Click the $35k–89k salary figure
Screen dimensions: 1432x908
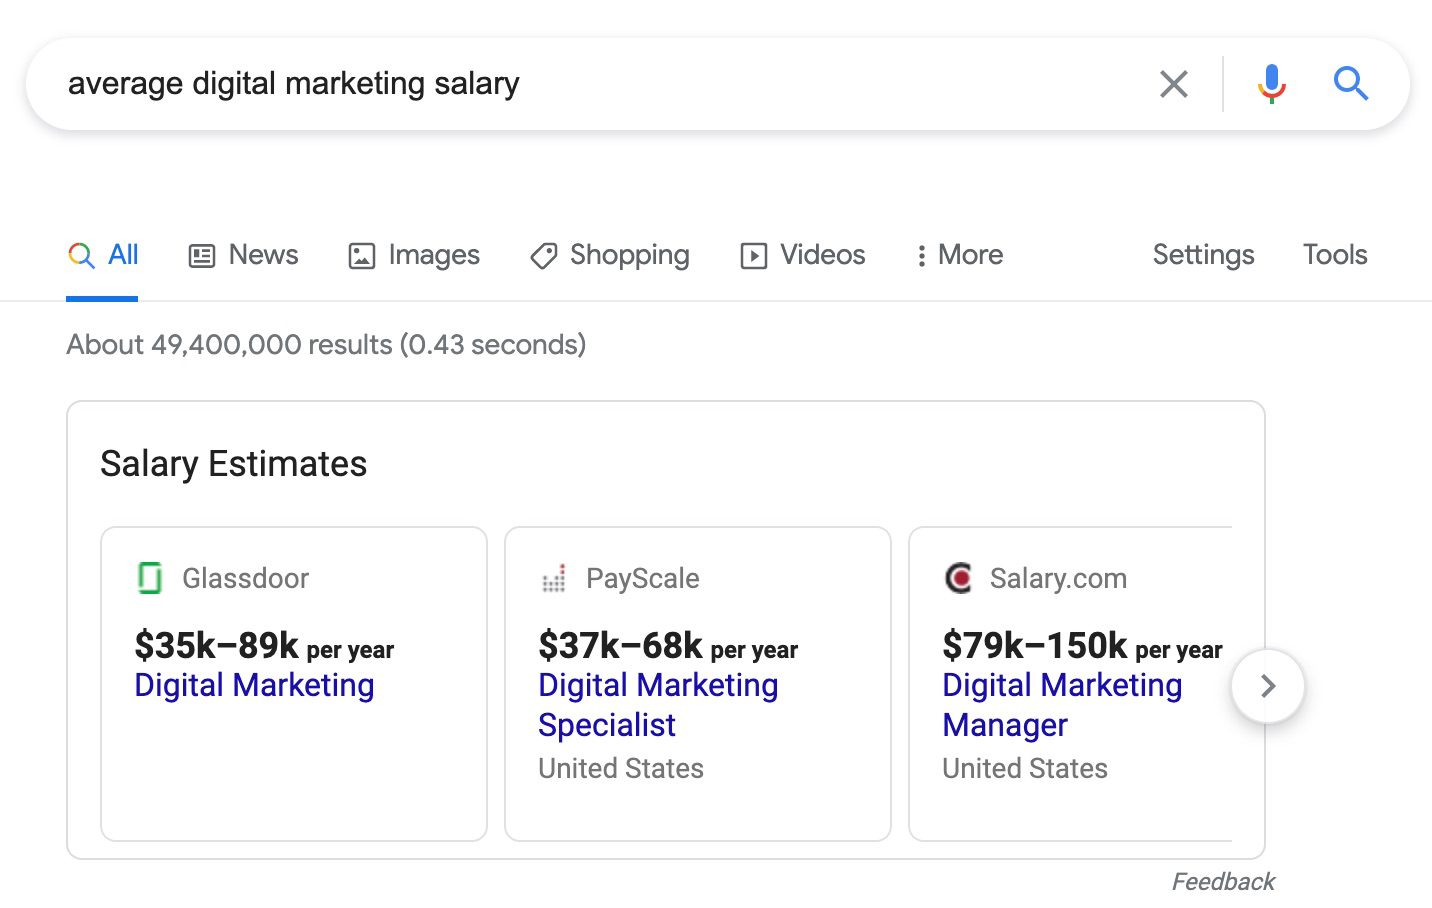(x=217, y=646)
